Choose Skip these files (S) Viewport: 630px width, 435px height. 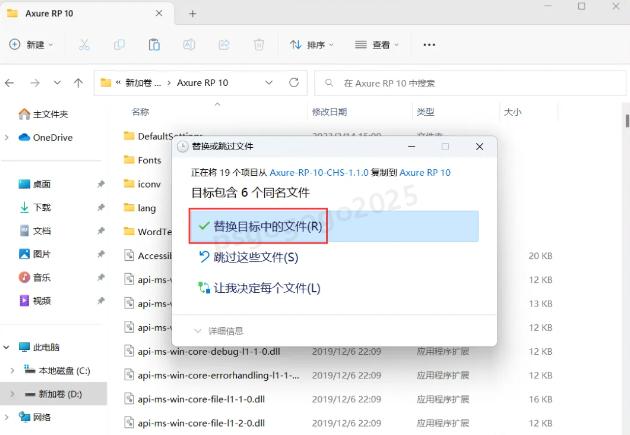coord(249,257)
